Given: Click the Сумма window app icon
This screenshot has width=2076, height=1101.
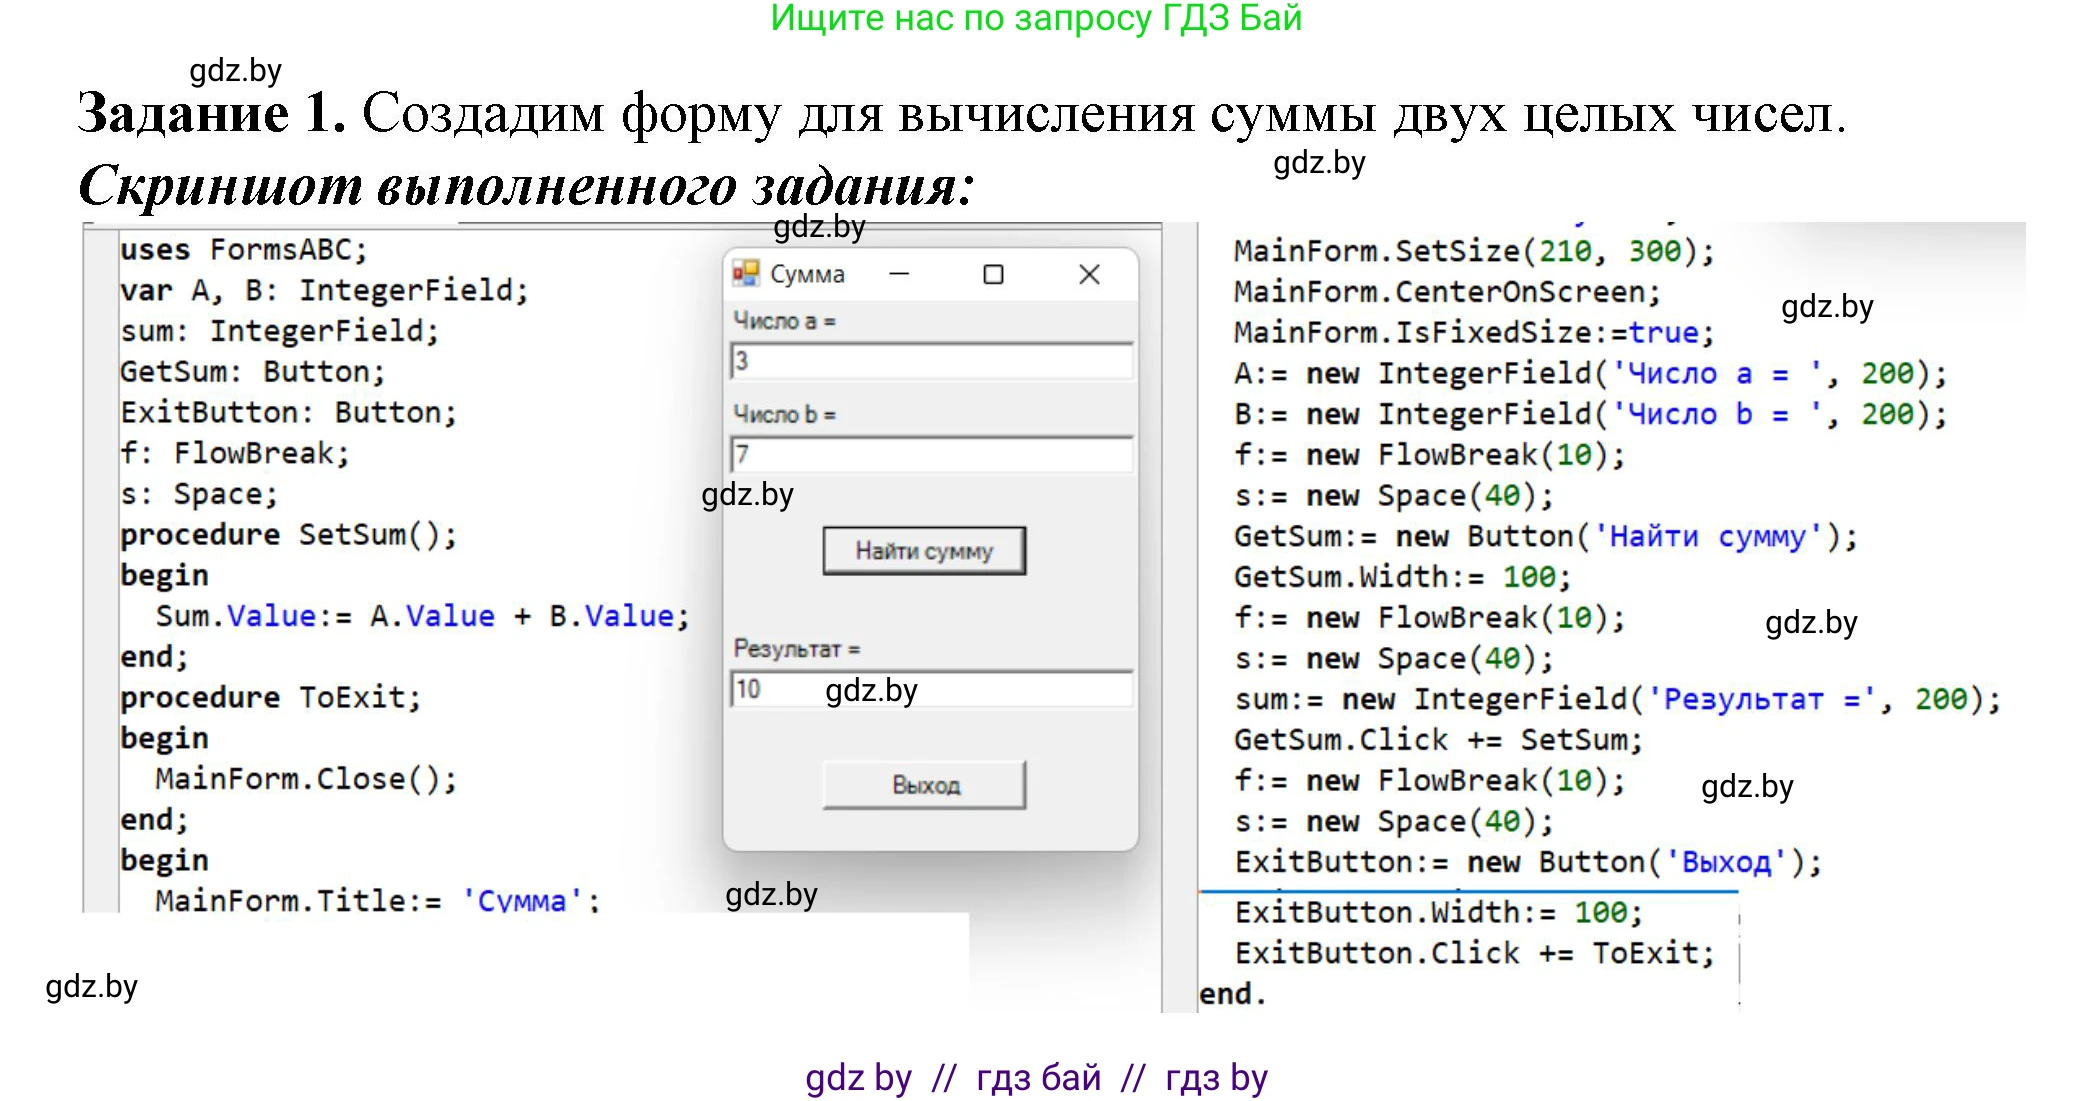Looking at the screenshot, I should tap(745, 273).
